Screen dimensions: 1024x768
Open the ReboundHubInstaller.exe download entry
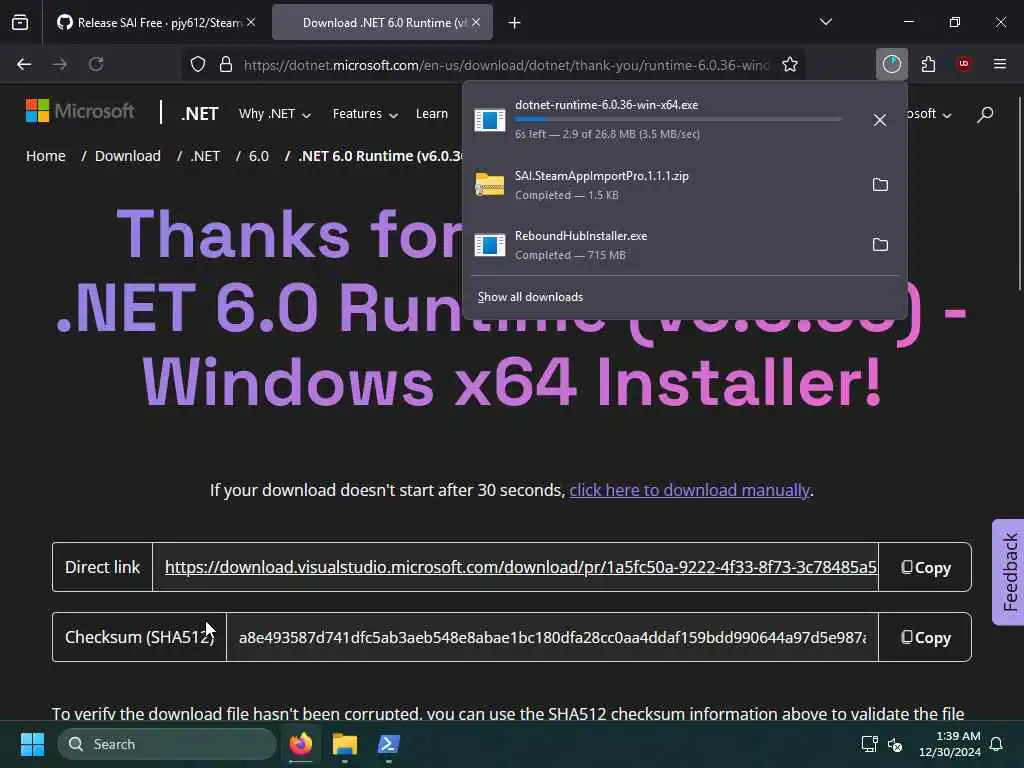click(x=663, y=245)
